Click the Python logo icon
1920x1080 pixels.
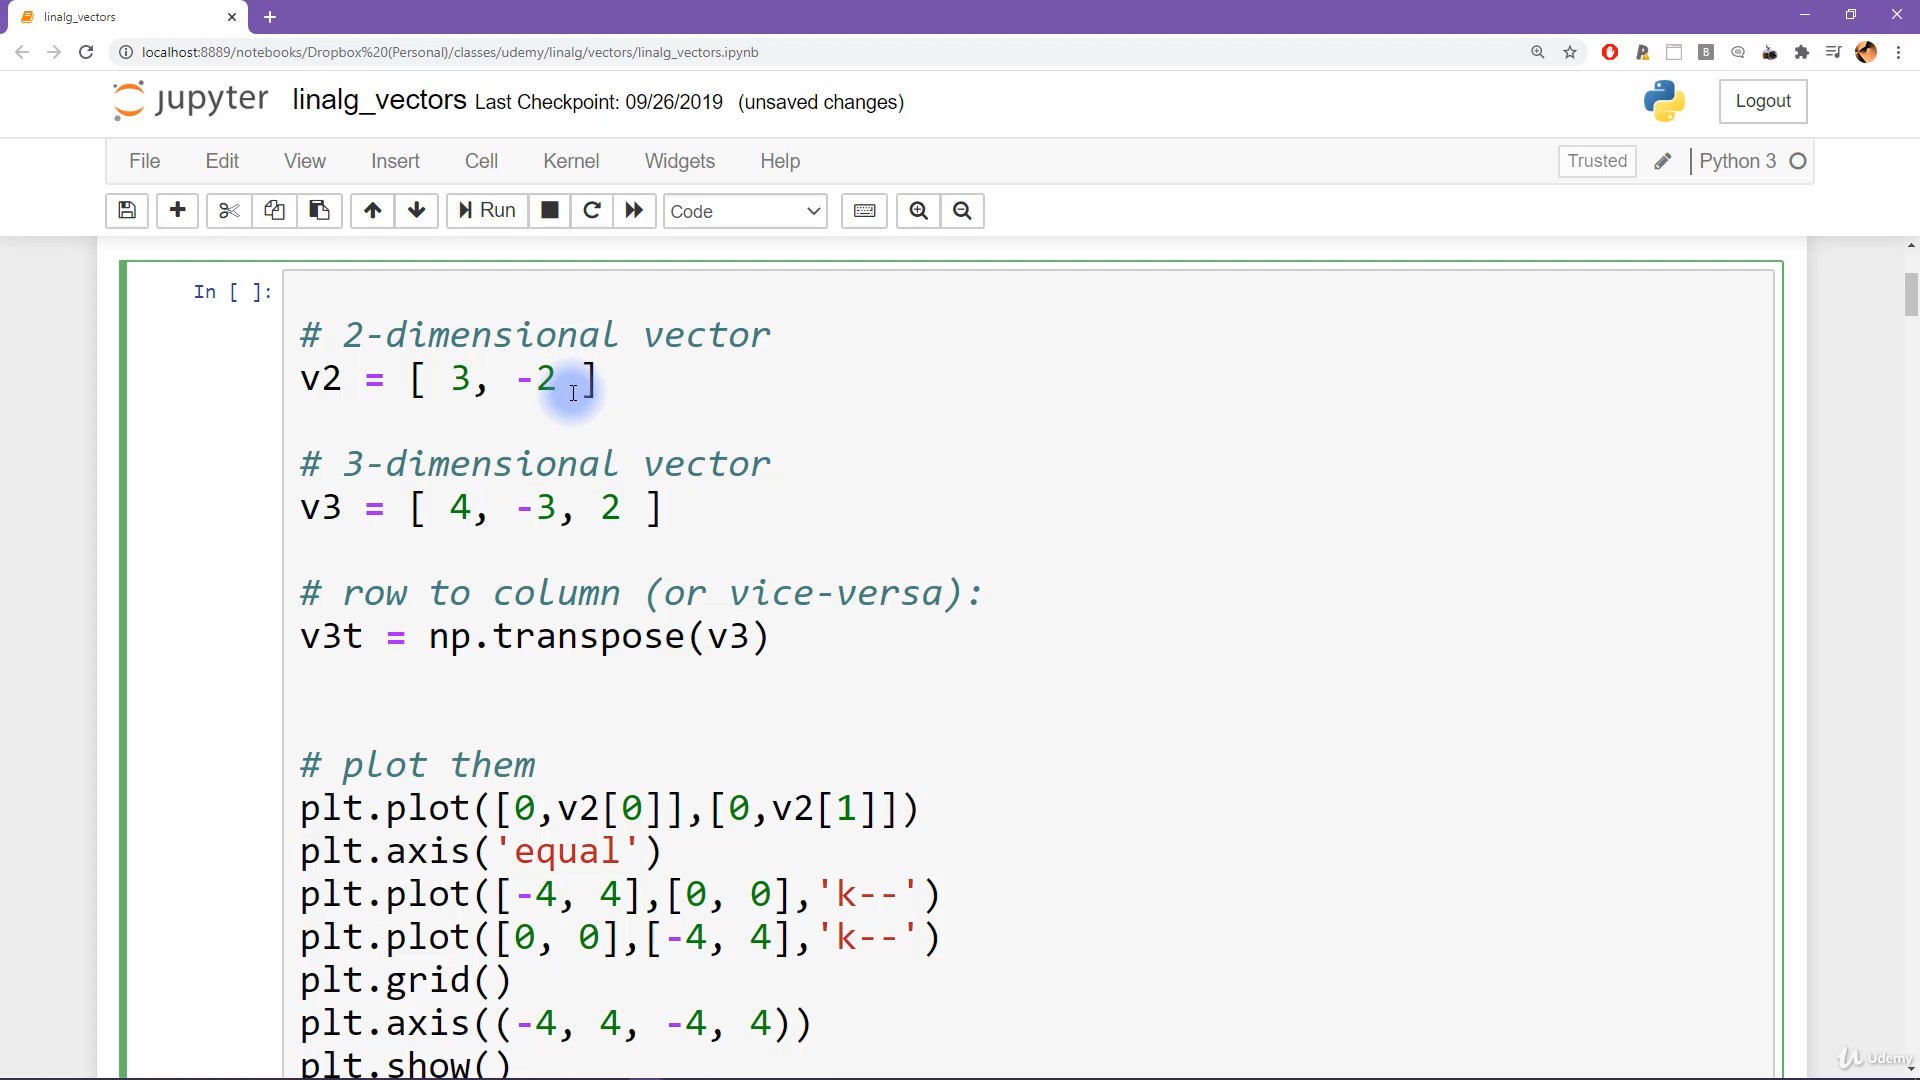(1664, 101)
